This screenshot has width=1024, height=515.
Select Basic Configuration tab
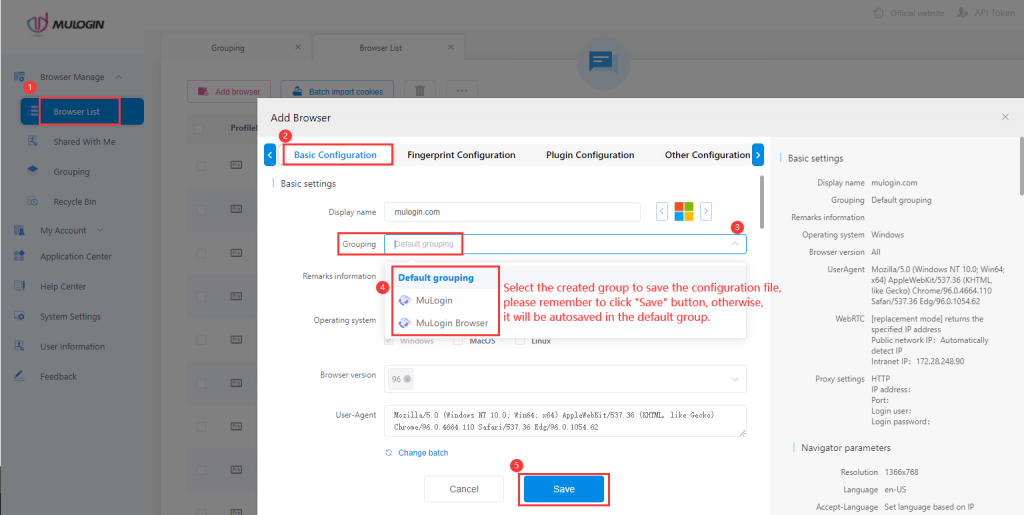pyautogui.click(x=335, y=155)
